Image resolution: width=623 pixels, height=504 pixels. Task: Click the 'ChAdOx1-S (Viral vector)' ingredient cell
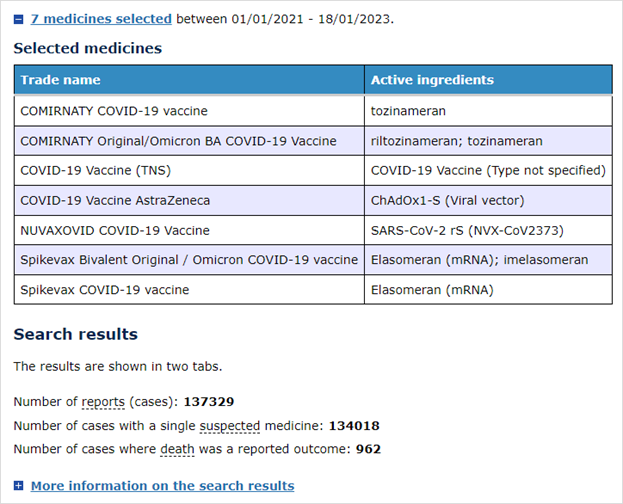pos(446,201)
